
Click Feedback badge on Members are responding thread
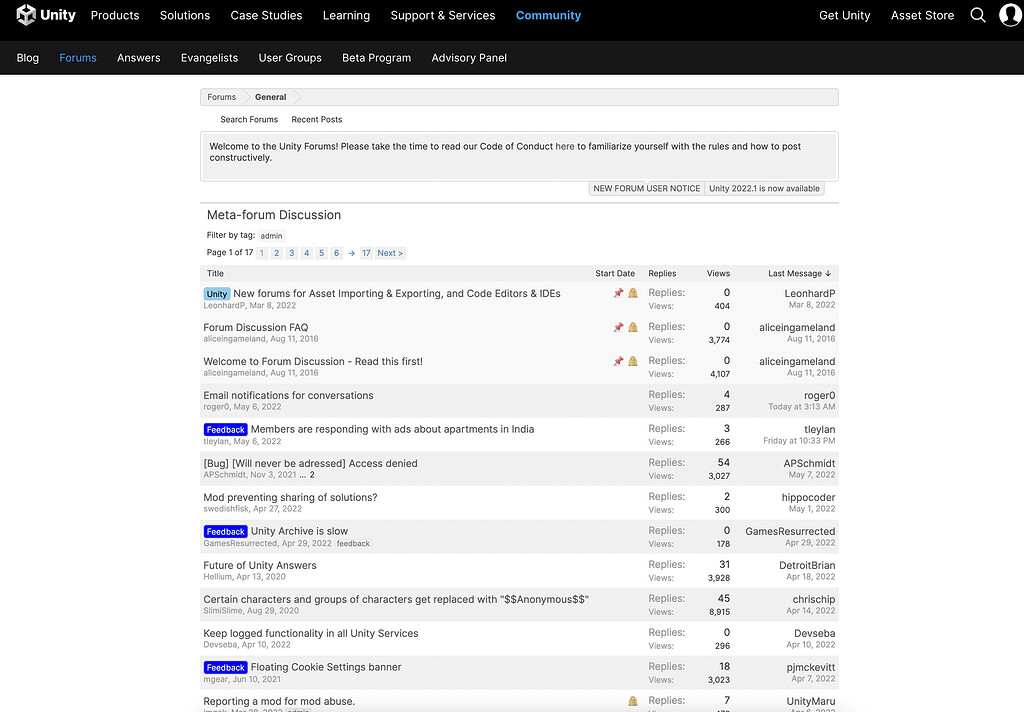(x=225, y=430)
